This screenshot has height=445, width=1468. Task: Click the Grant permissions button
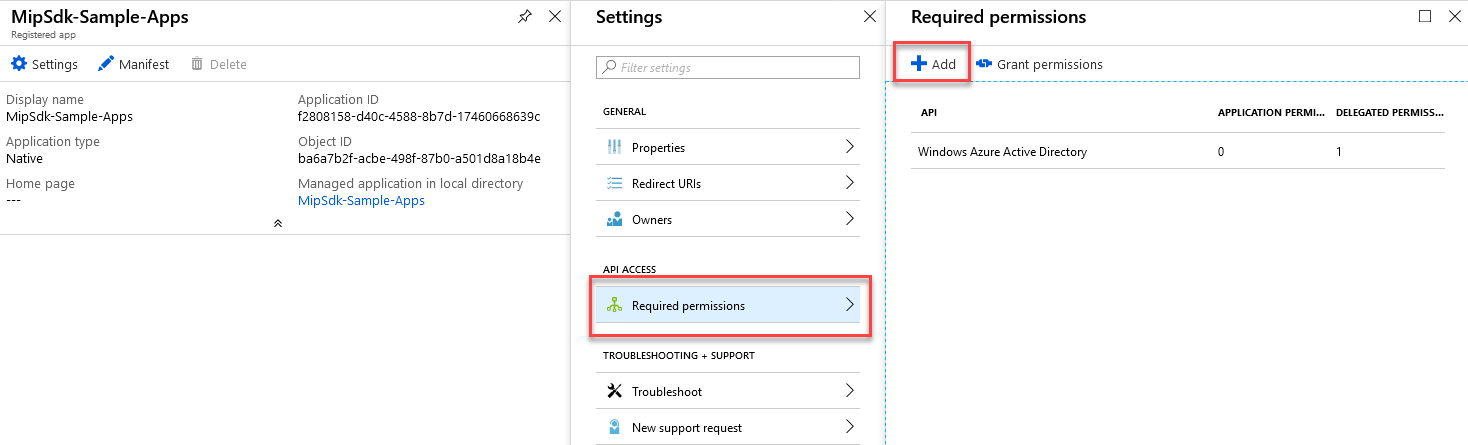point(1040,64)
